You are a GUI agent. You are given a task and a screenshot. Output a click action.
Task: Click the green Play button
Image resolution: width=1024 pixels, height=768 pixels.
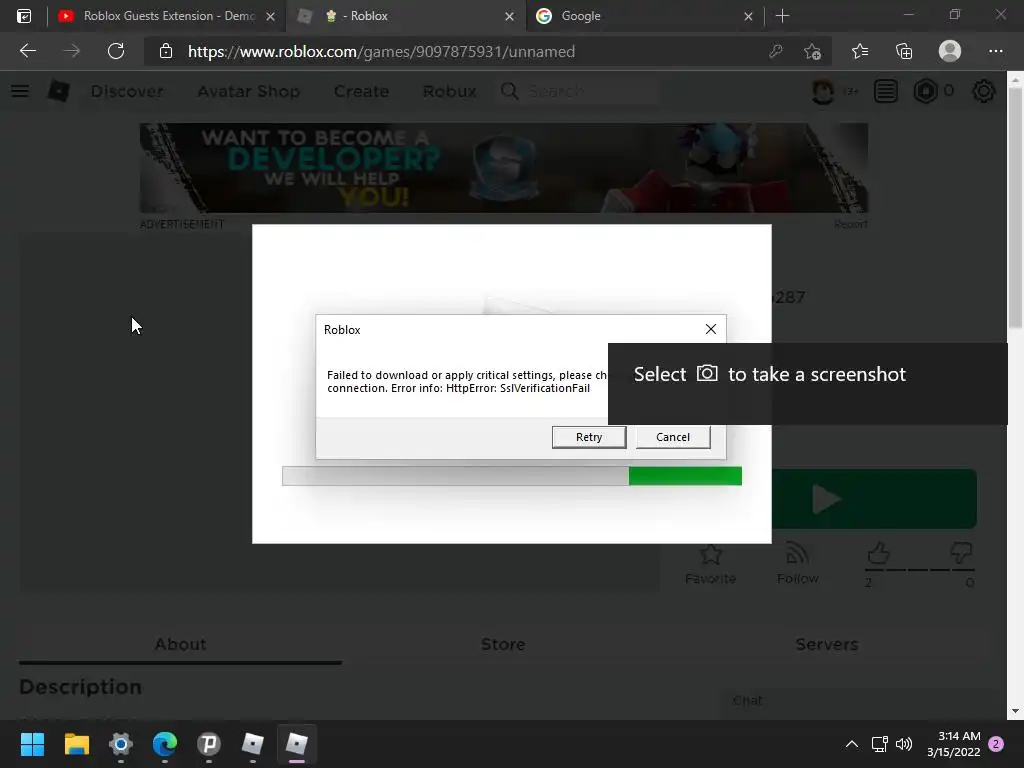(874, 499)
